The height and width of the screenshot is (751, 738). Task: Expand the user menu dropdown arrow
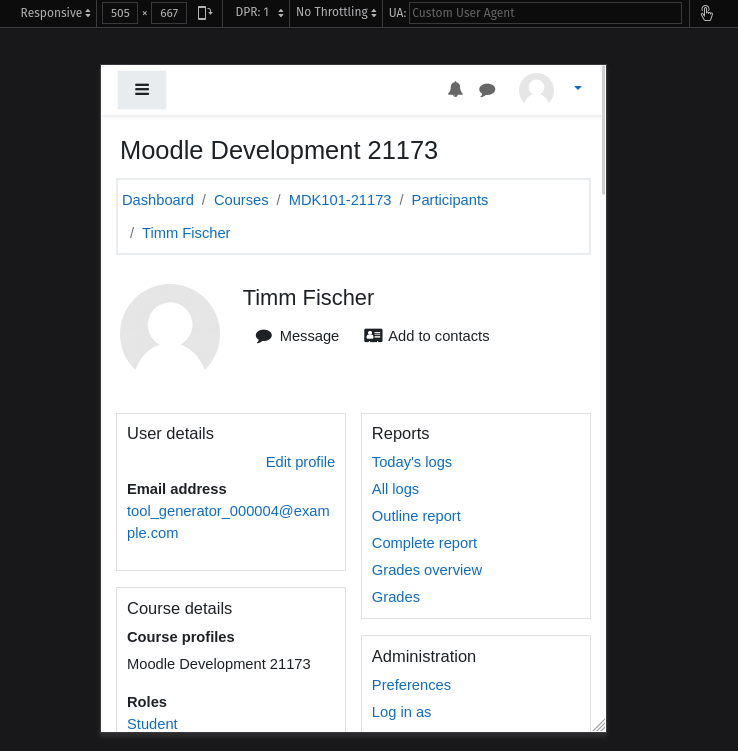point(578,88)
